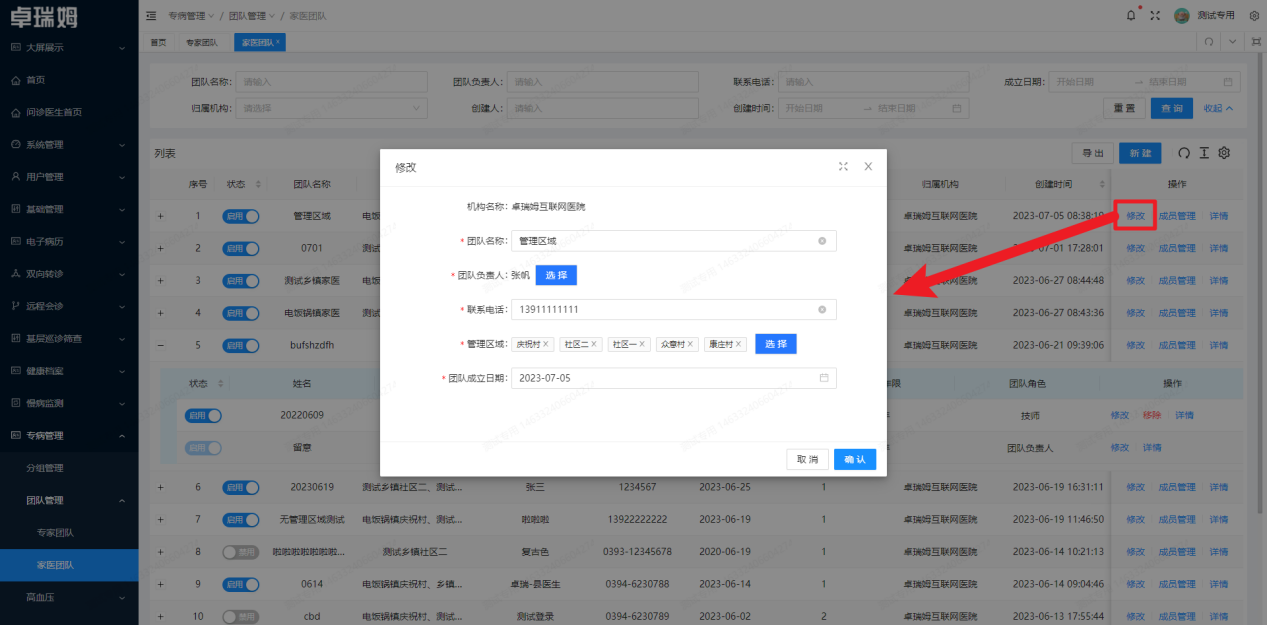Toggle fullscreen icon beside notification bell

point(1155,16)
